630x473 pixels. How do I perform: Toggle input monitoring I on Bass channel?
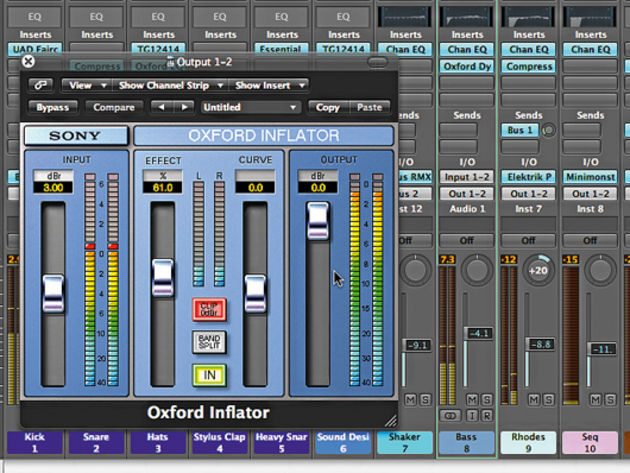point(472,416)
